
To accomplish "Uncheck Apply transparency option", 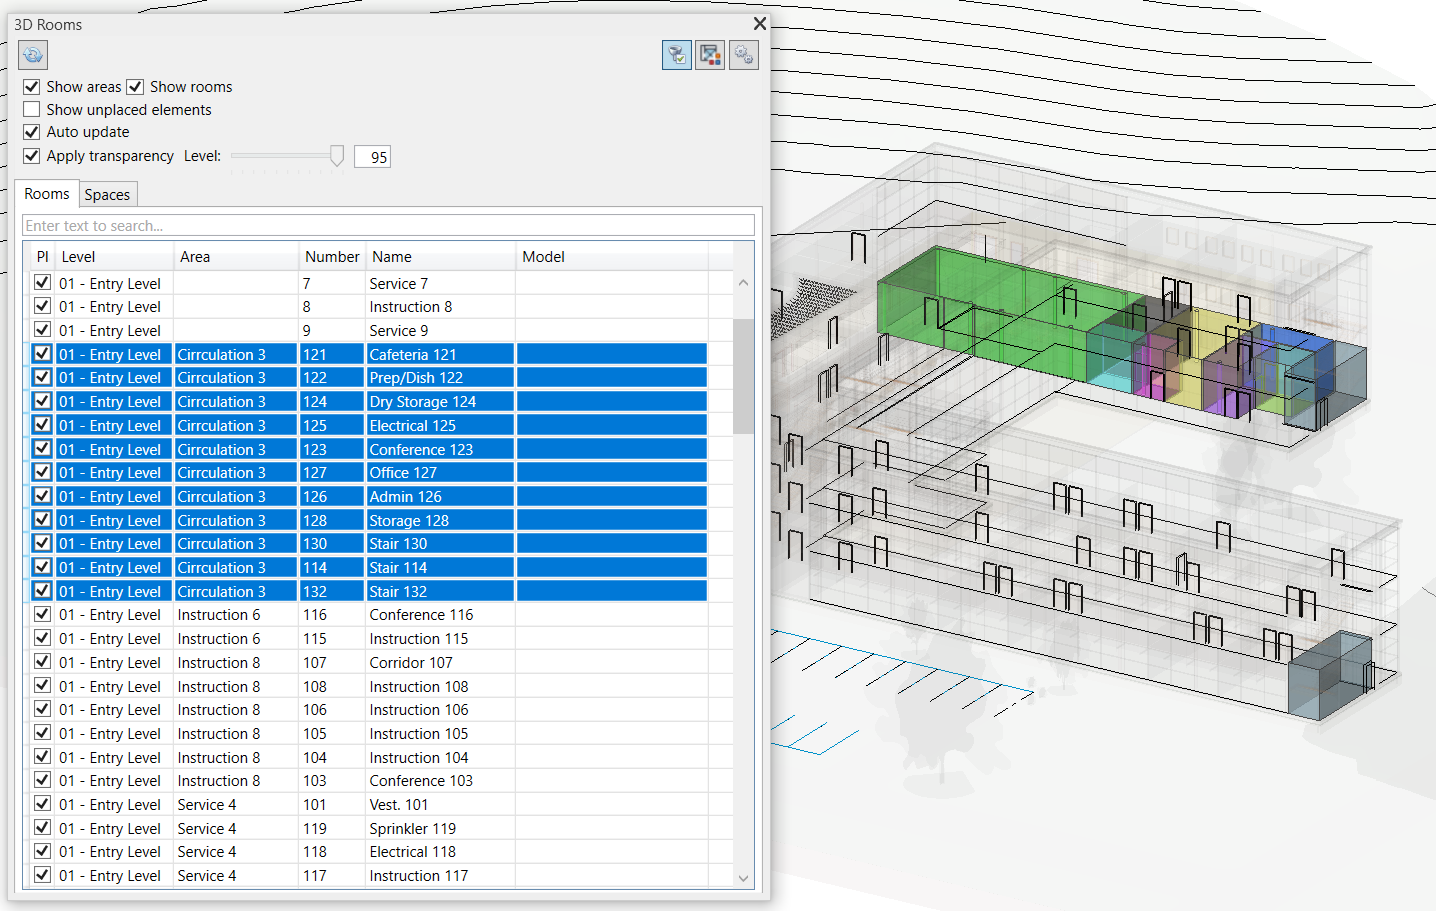I will (x=32, y=156).
